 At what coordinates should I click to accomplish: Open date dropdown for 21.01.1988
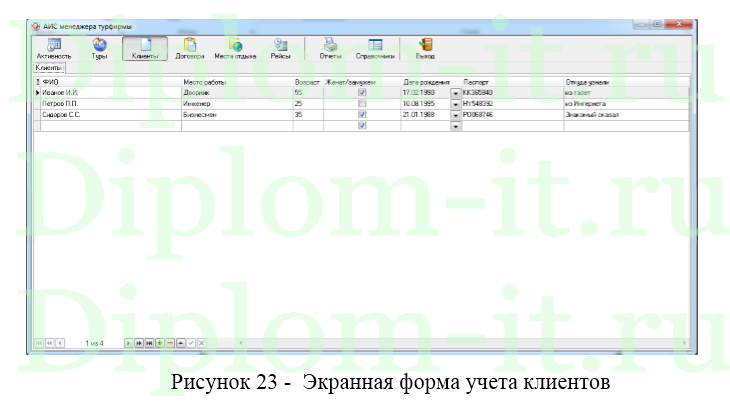(456, 115)
